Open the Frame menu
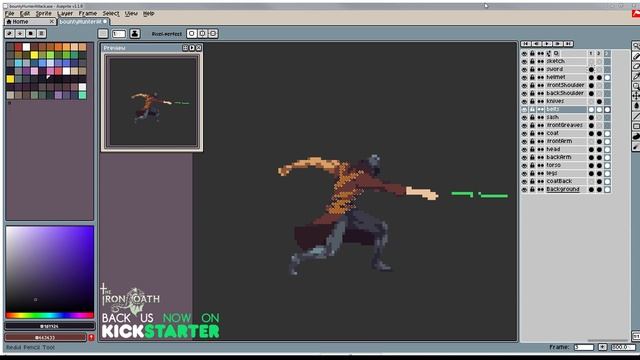640x360 pixels. (88, 13)
